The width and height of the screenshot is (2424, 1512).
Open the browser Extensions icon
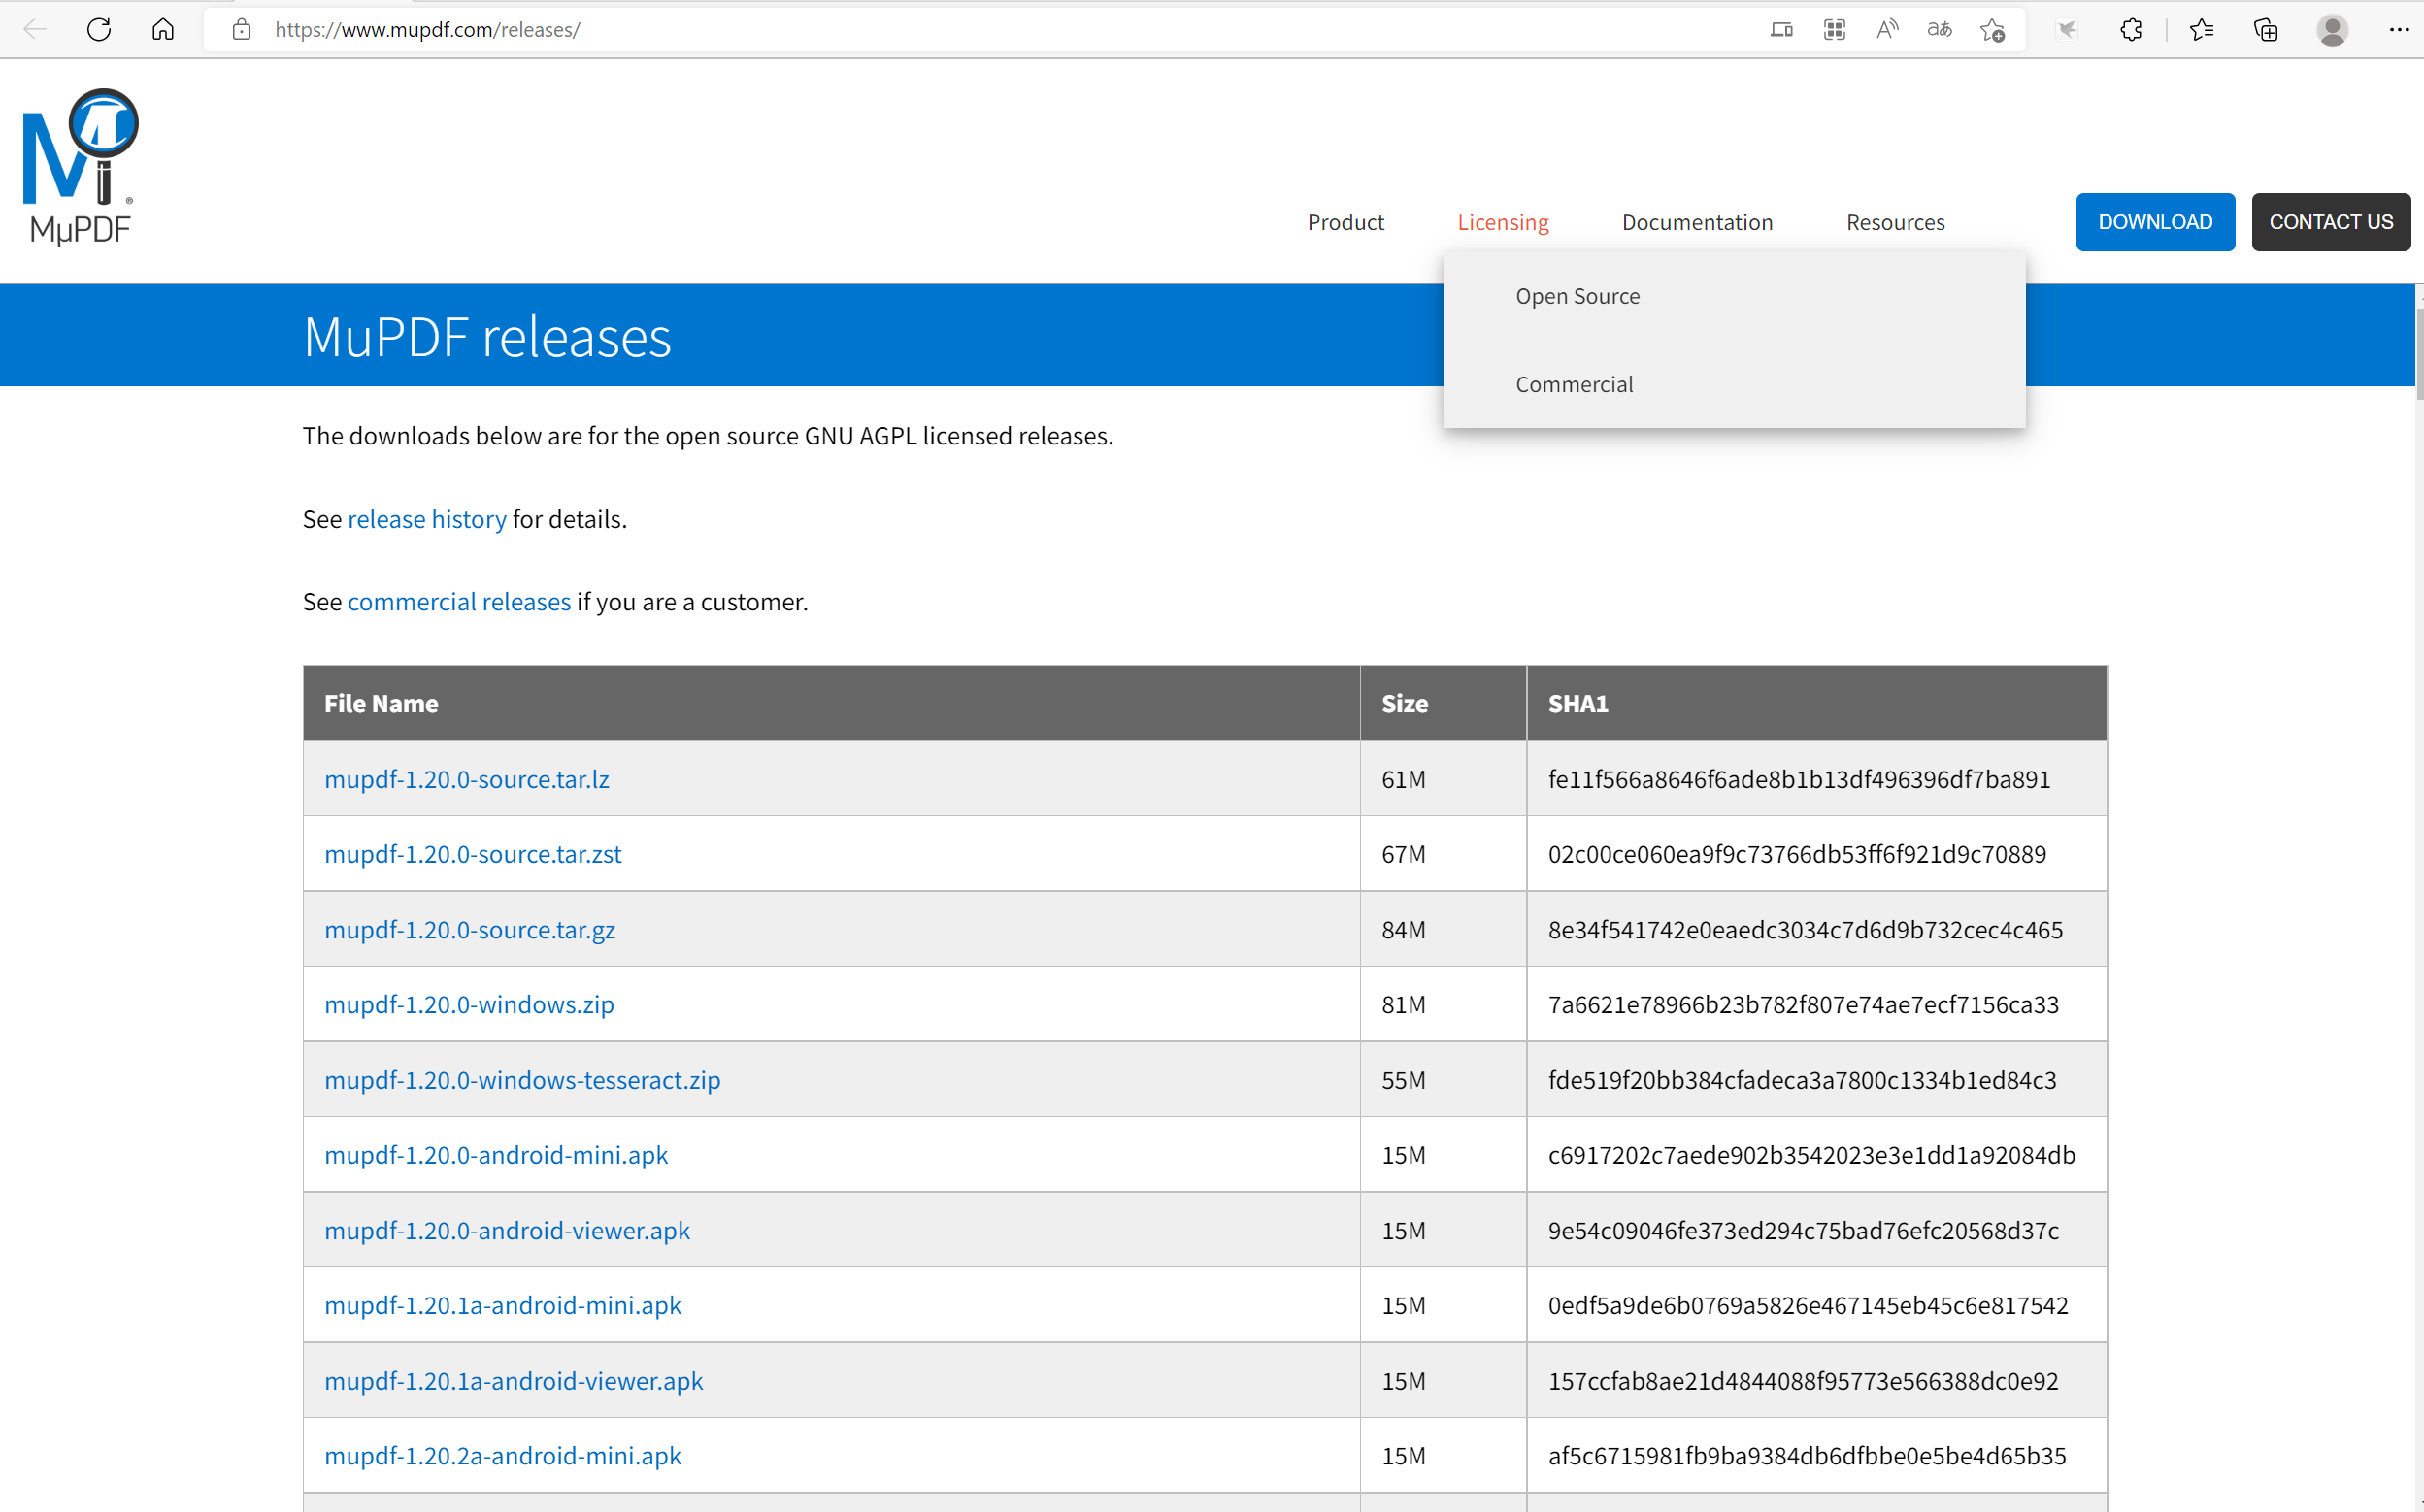2130,29
